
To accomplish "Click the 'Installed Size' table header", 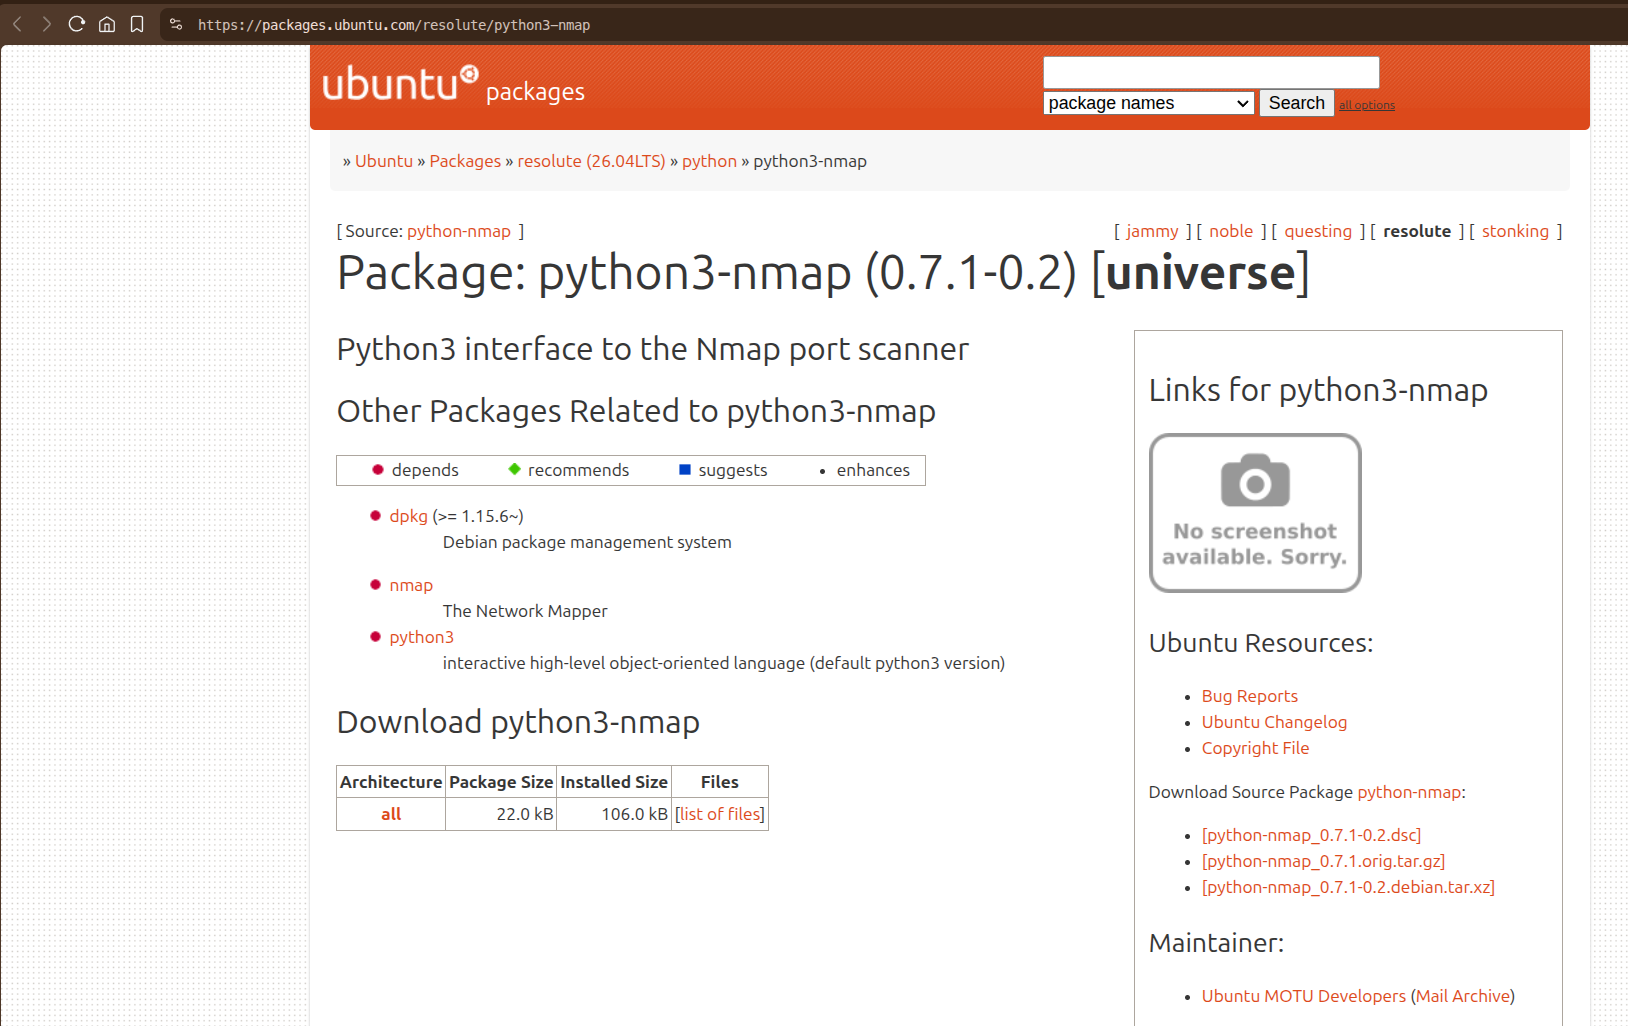I will tap(614, 782).
